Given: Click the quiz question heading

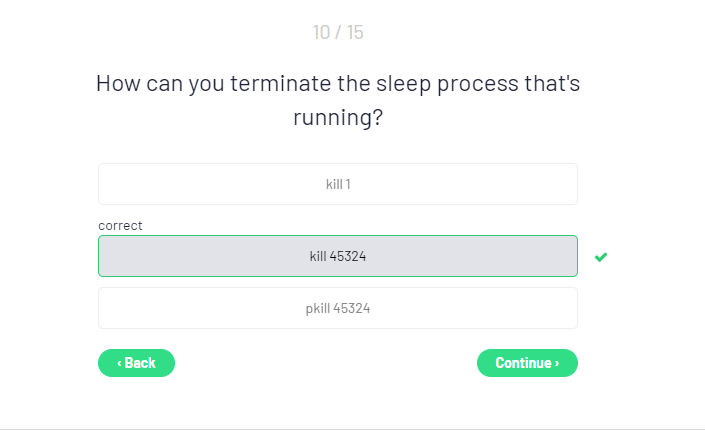Looking at the screenshot, I should pyautogui.click(x=338, y=100).
